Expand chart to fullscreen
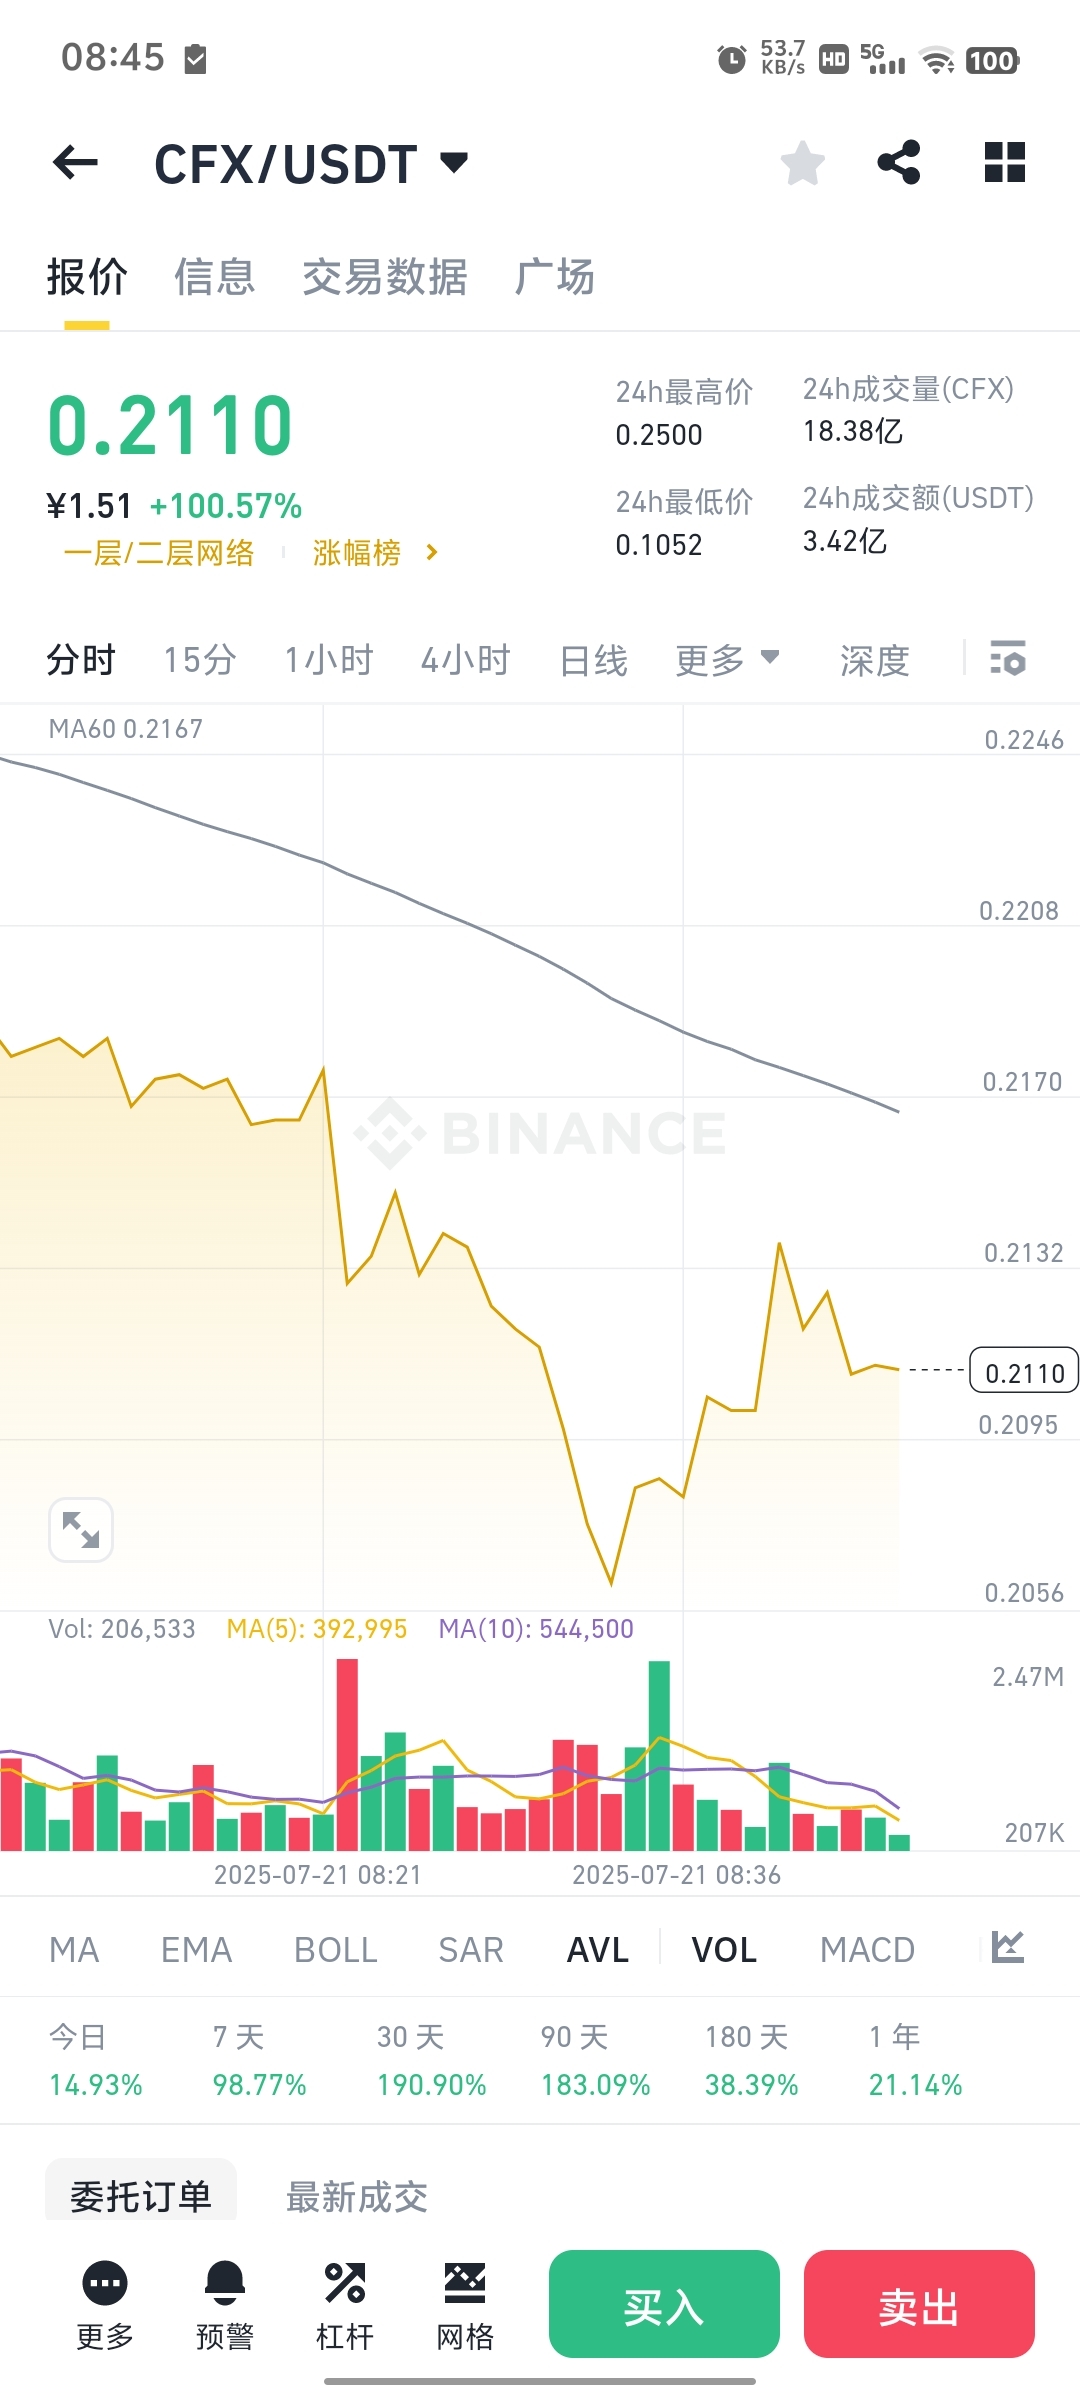Viewport: 1080px width, 2388px height. coord(81,1530)
